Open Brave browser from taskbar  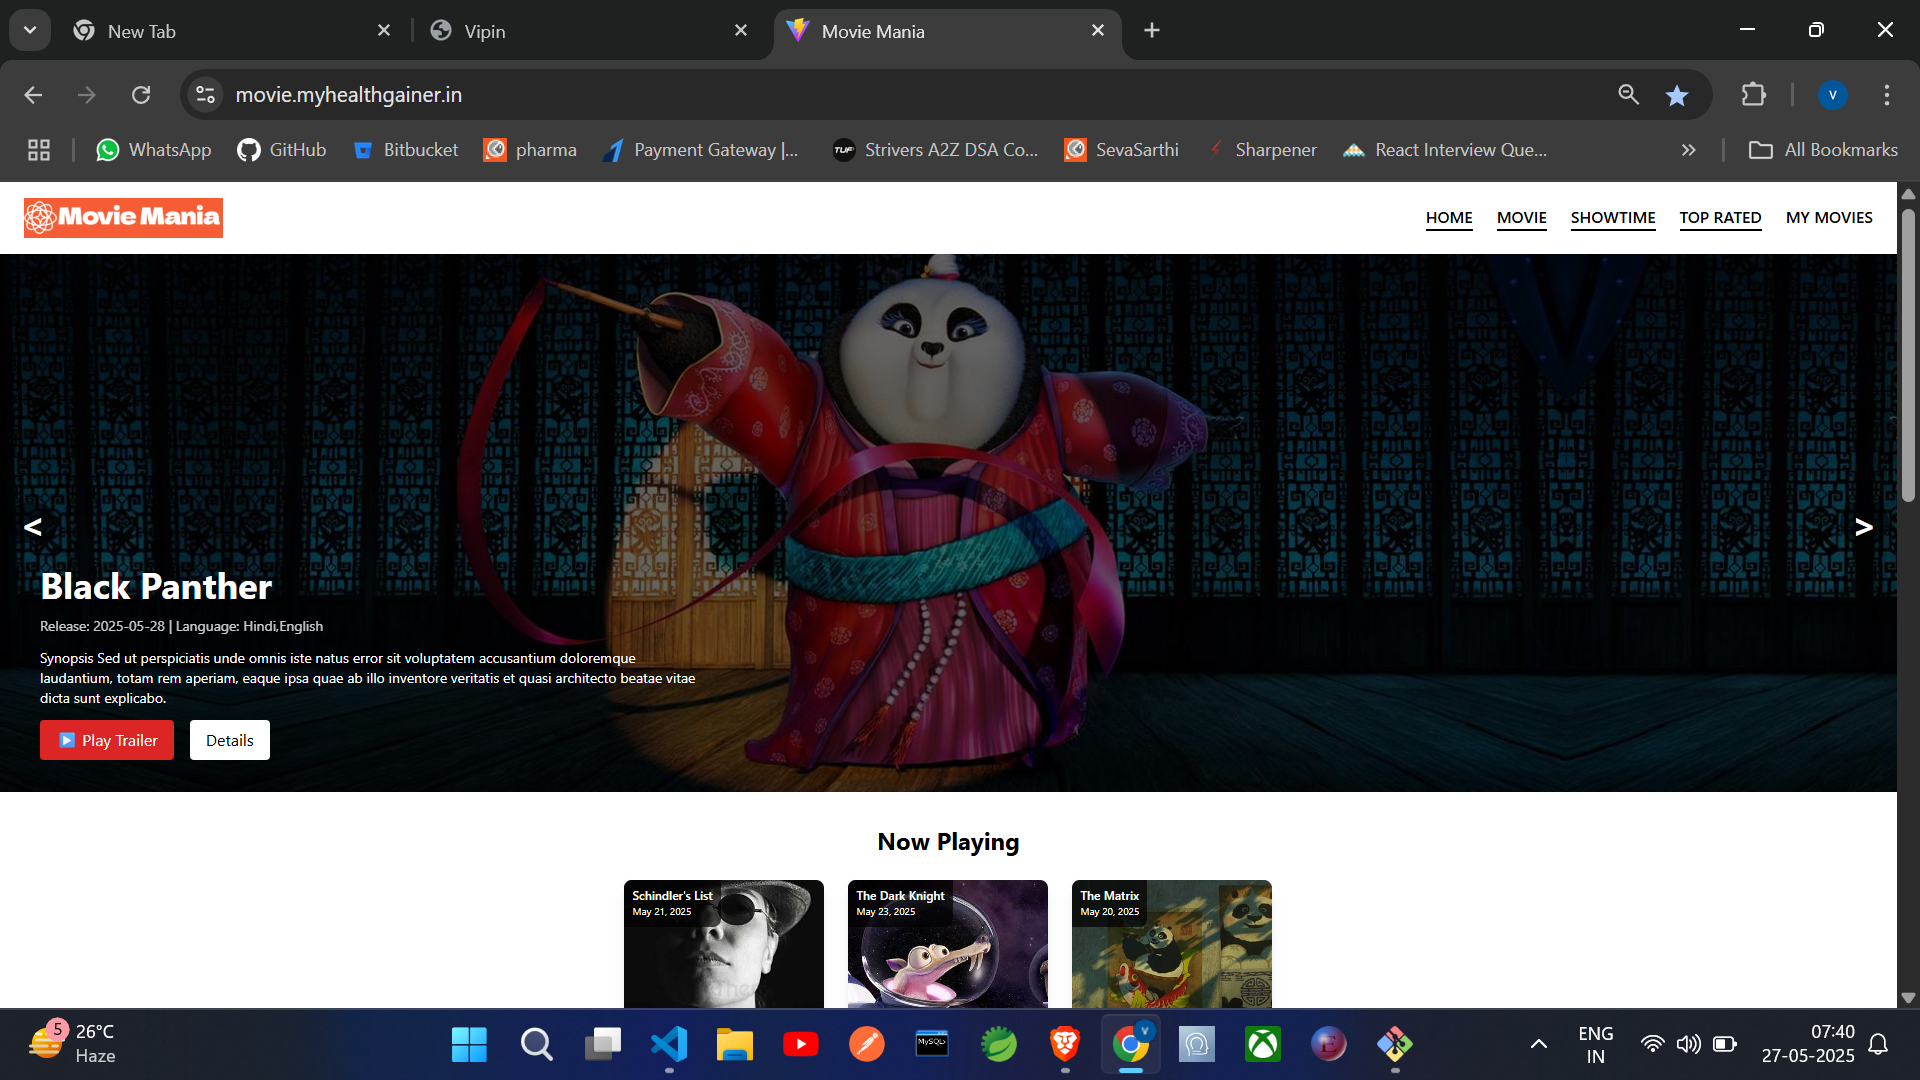point(1065,1044)
